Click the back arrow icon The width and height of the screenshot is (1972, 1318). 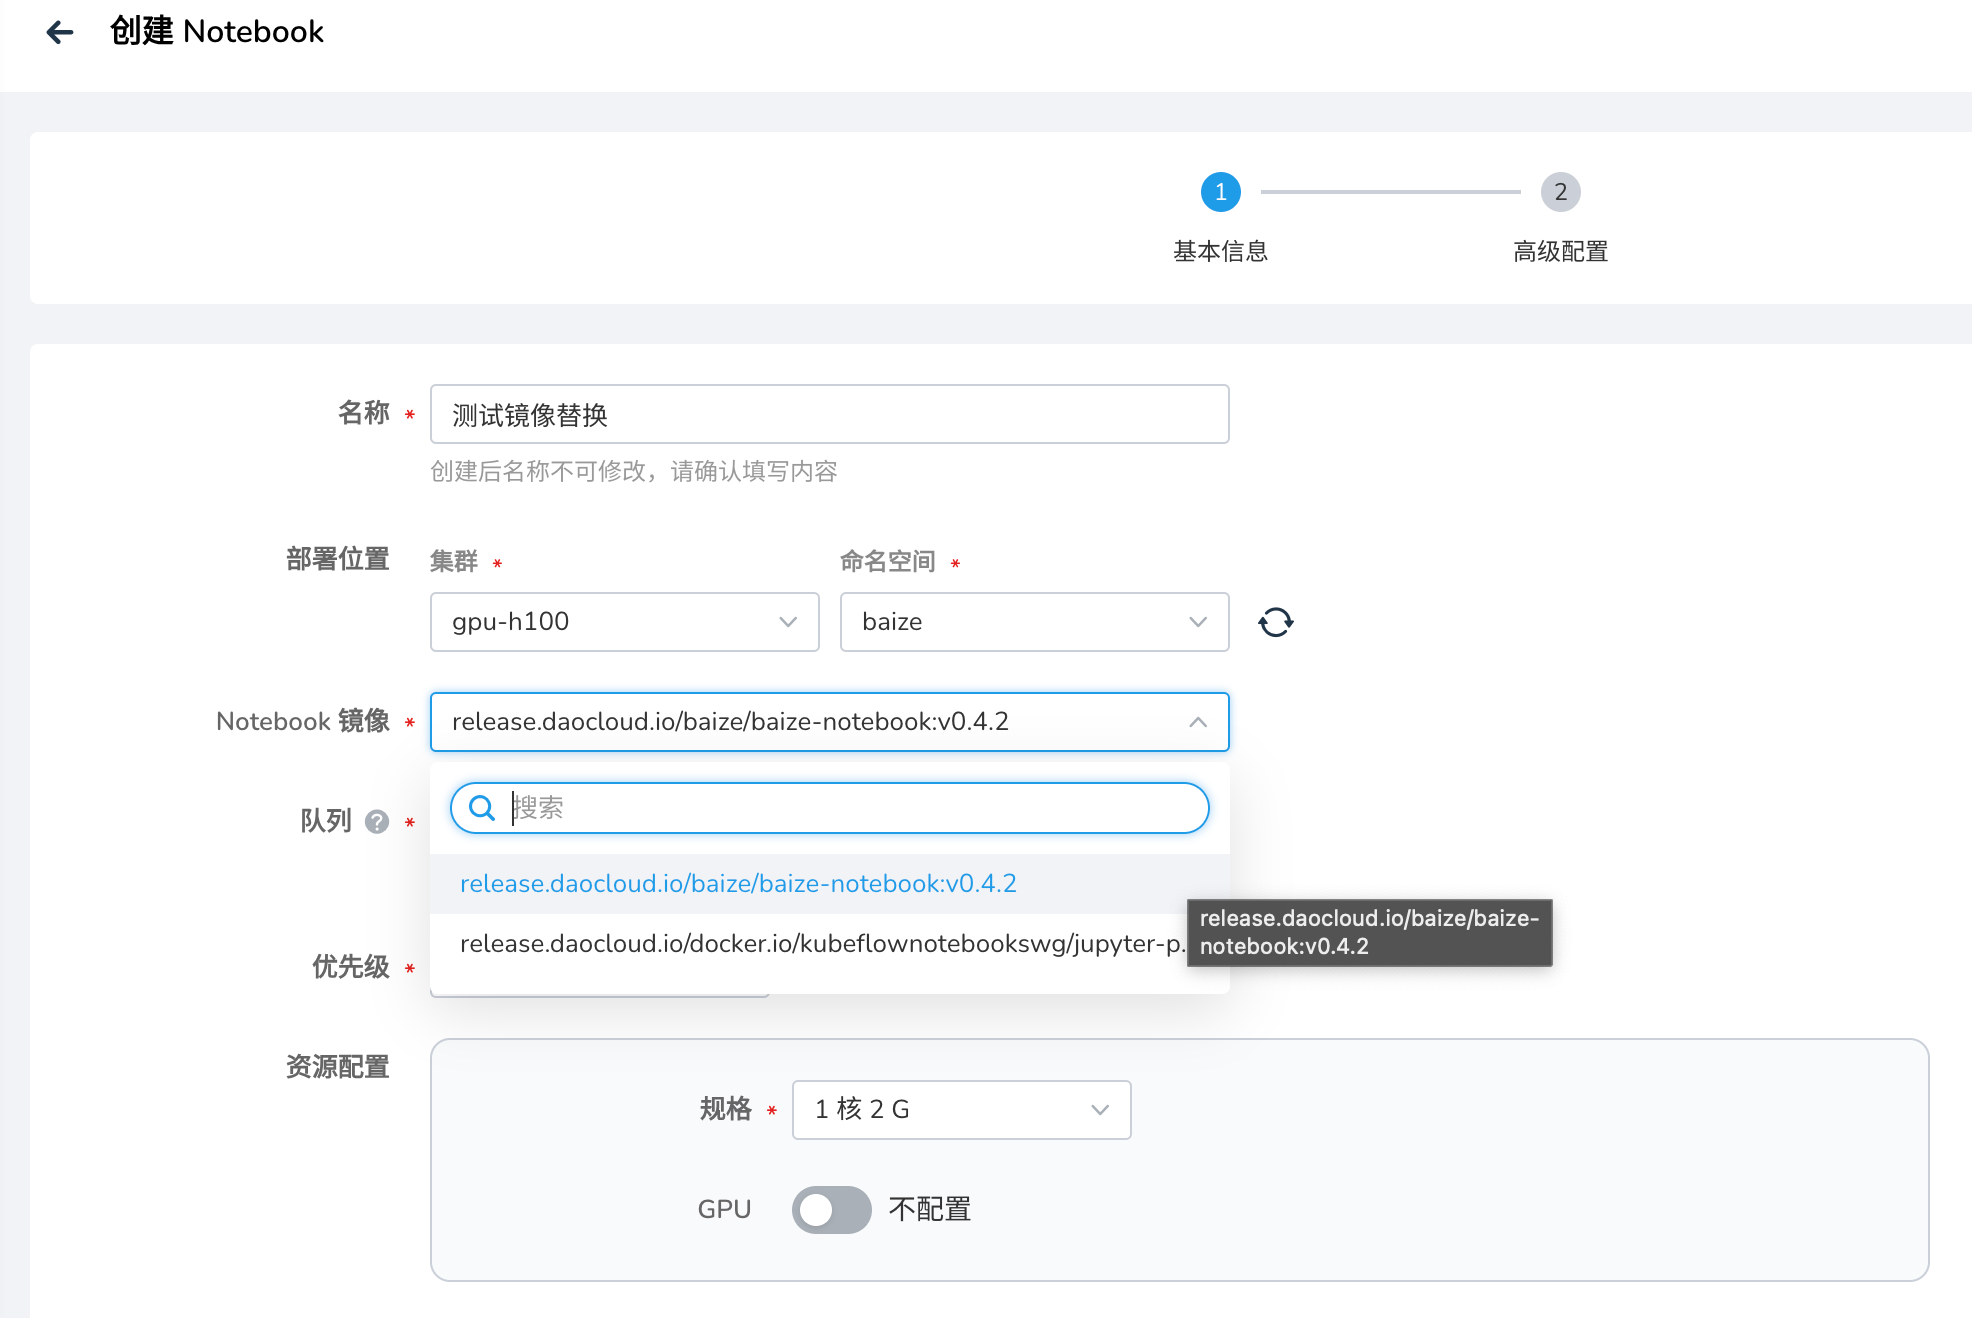[60, 32]
